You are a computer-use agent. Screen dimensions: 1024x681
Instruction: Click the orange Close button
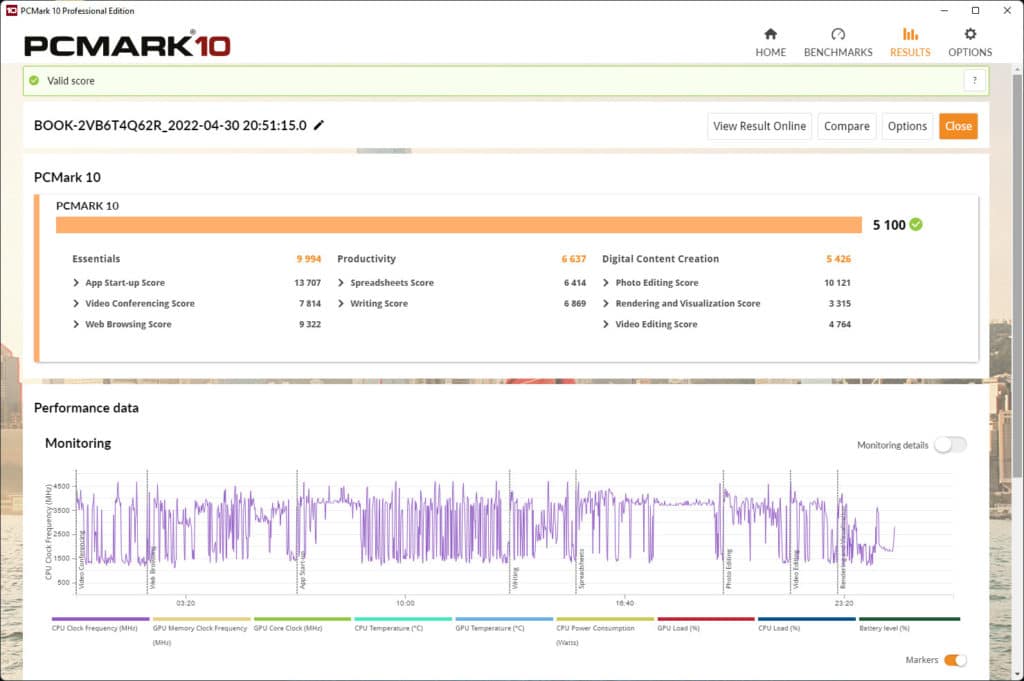point(958,126)
